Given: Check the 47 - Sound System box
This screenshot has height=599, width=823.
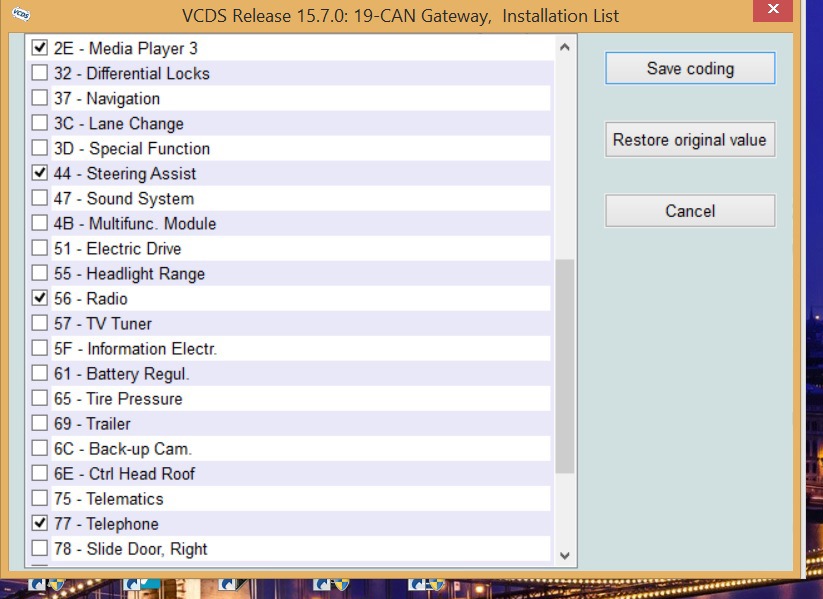Looking at the screenshot, I should (x=39, y=198).
